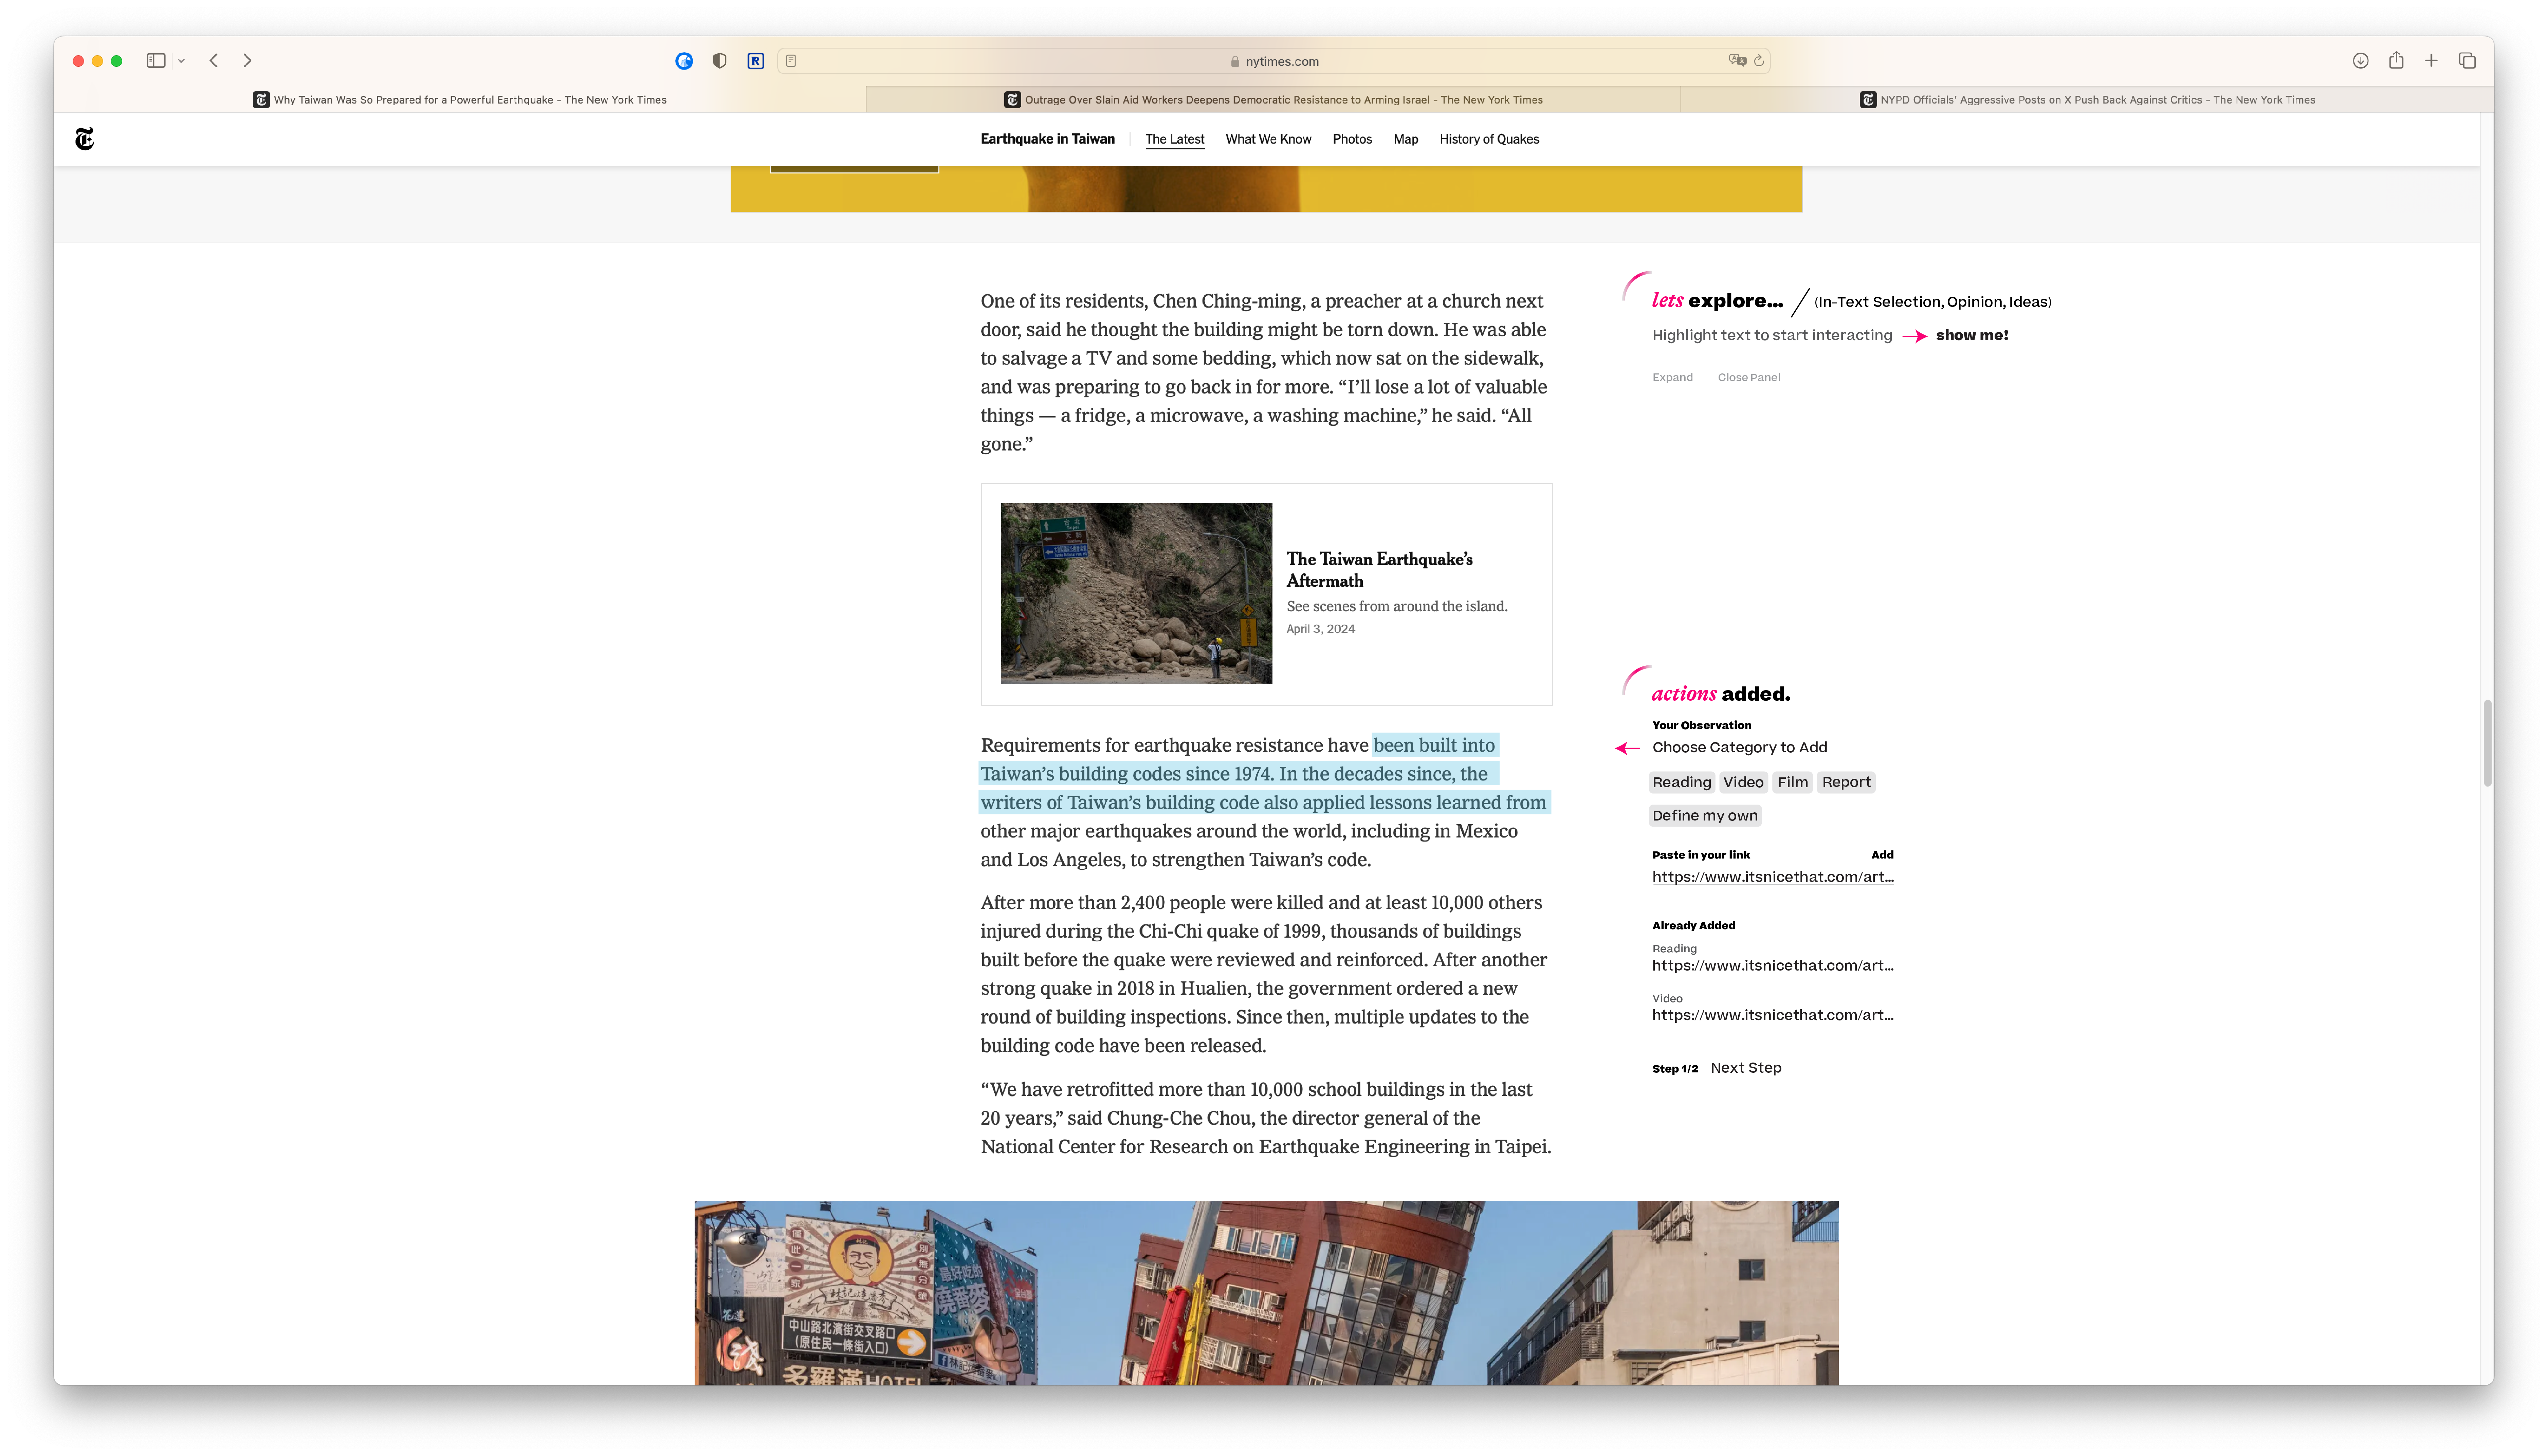Show tab overview icon
The image size is (2548, 1456).
[x=2467, y=61]
